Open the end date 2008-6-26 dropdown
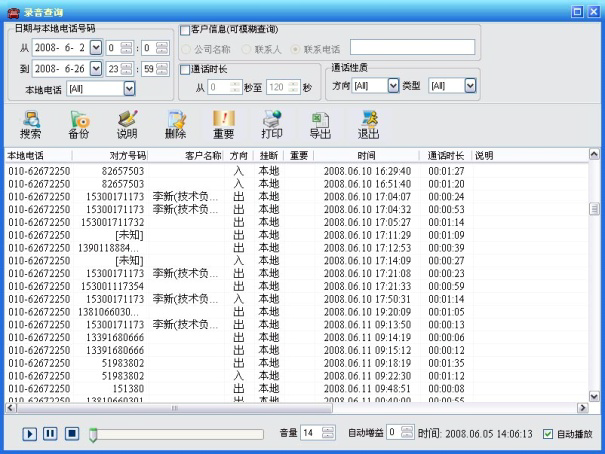This screenshot has height=454, width=605. click(x=96, y=69)
